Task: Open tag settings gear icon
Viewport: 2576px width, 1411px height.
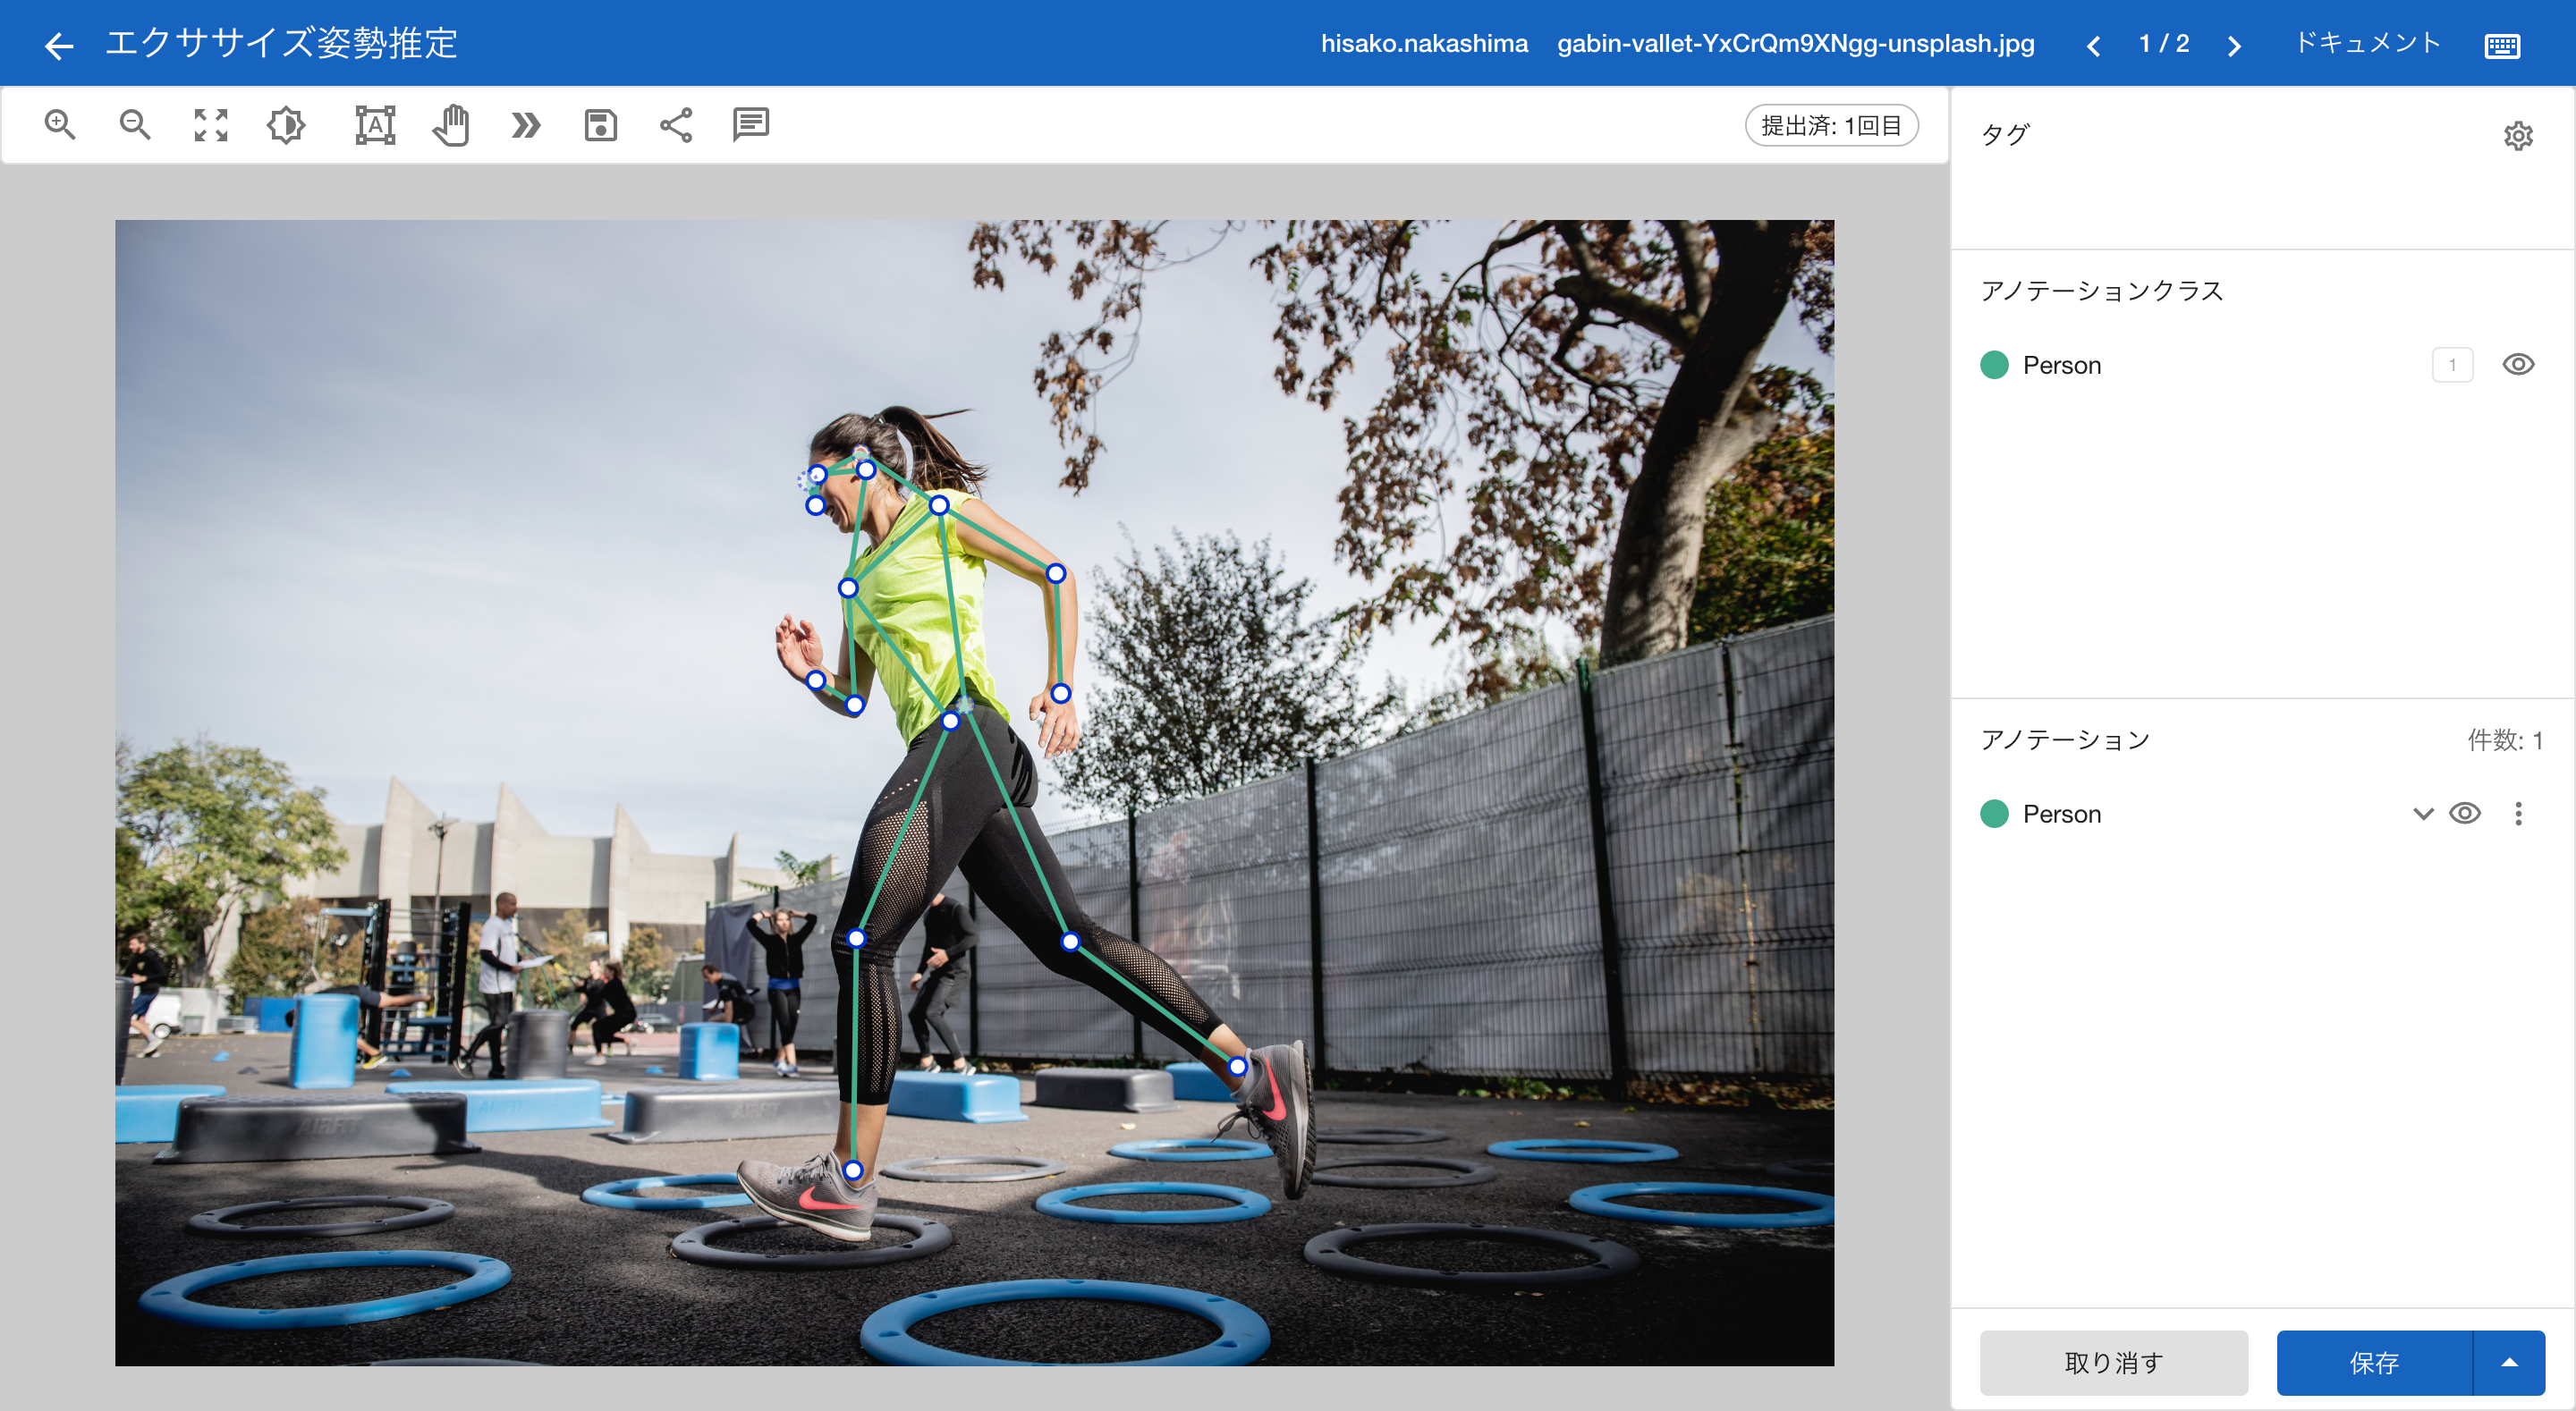Action: point(2517,135)
